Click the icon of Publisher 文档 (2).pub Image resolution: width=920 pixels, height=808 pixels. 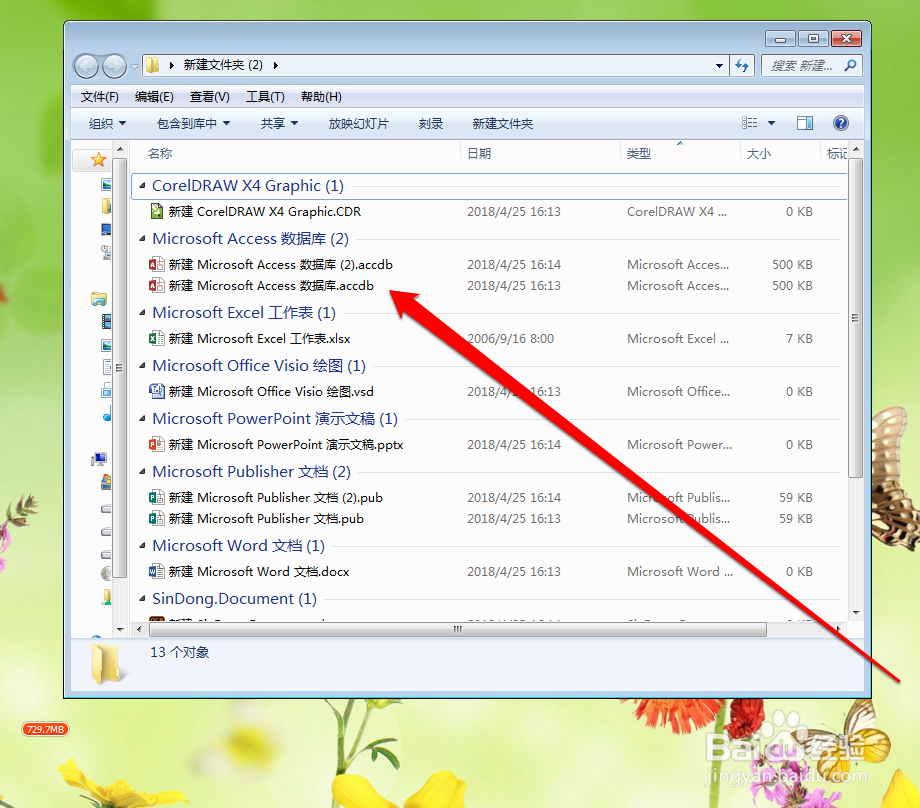pyautogui.click(x=157, y=498)
